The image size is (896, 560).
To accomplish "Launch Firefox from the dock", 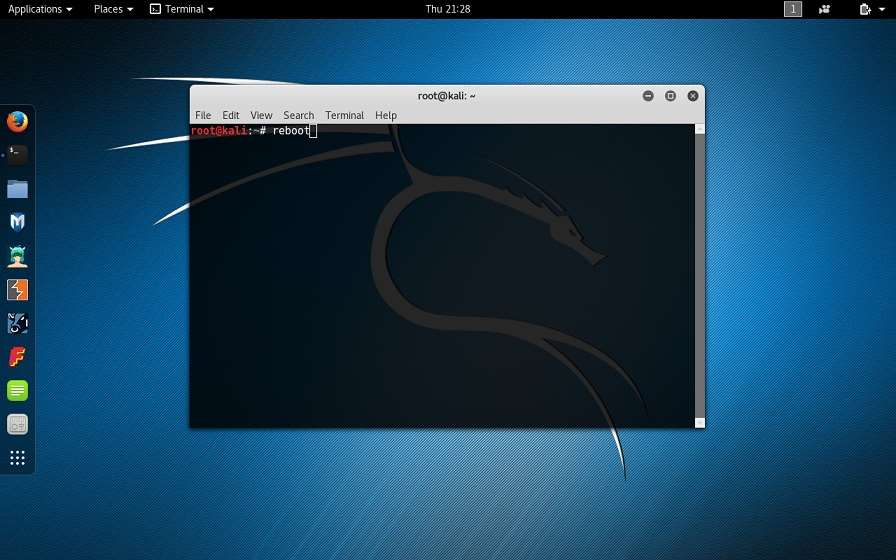I will 17,121.
